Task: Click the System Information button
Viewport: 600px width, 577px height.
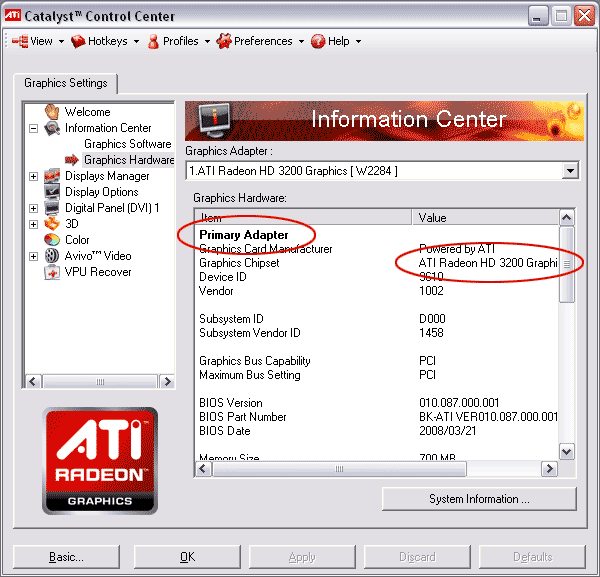Action: tap(479, 499)
